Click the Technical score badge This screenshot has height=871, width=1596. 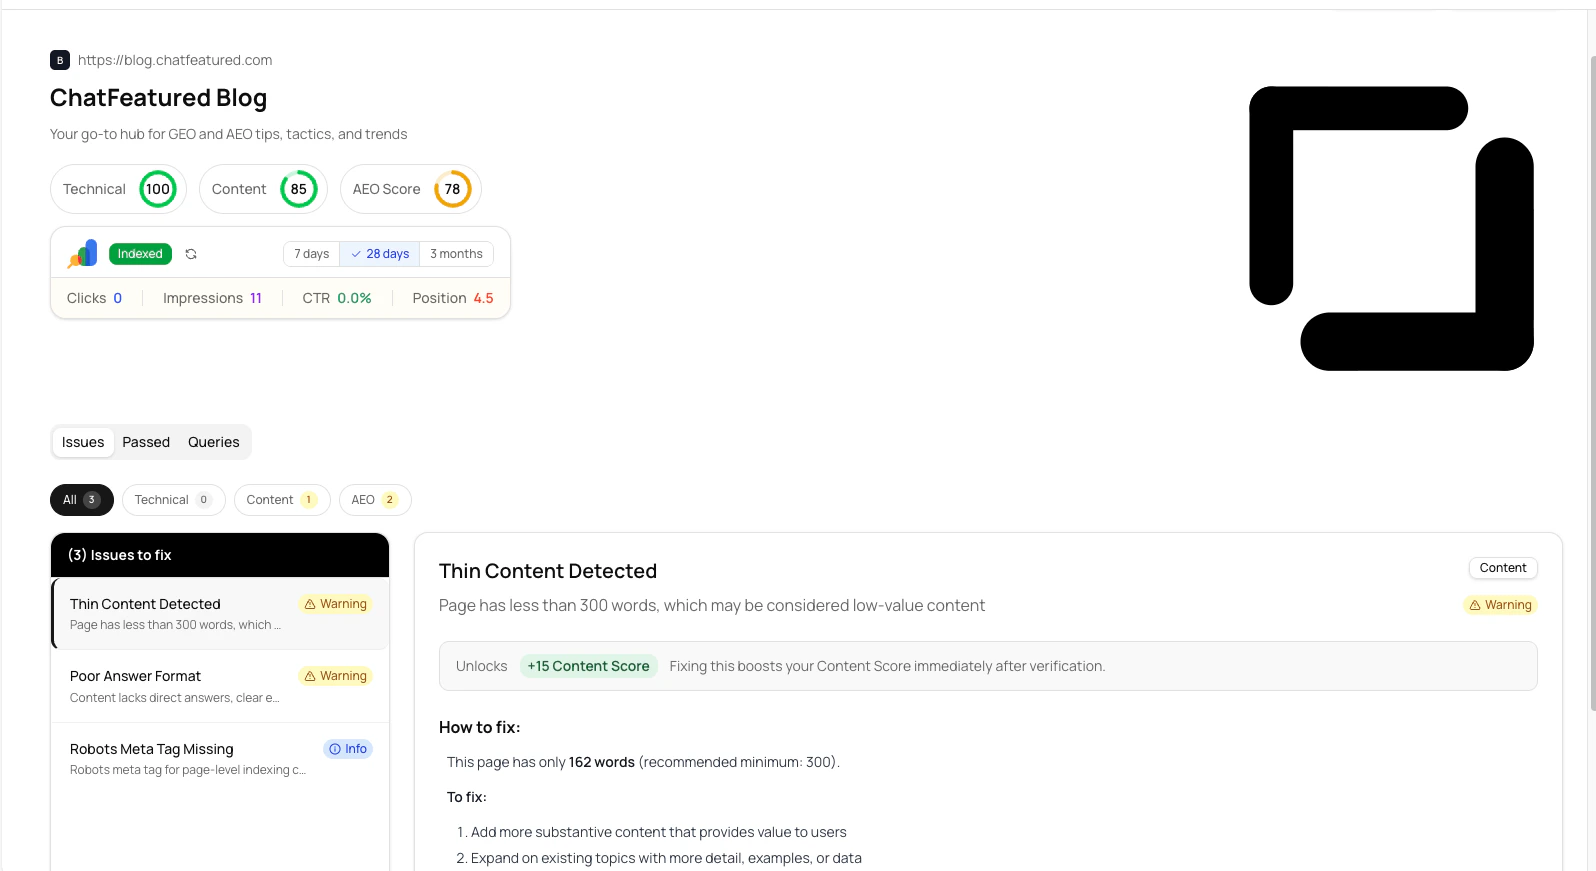(119, 189)
